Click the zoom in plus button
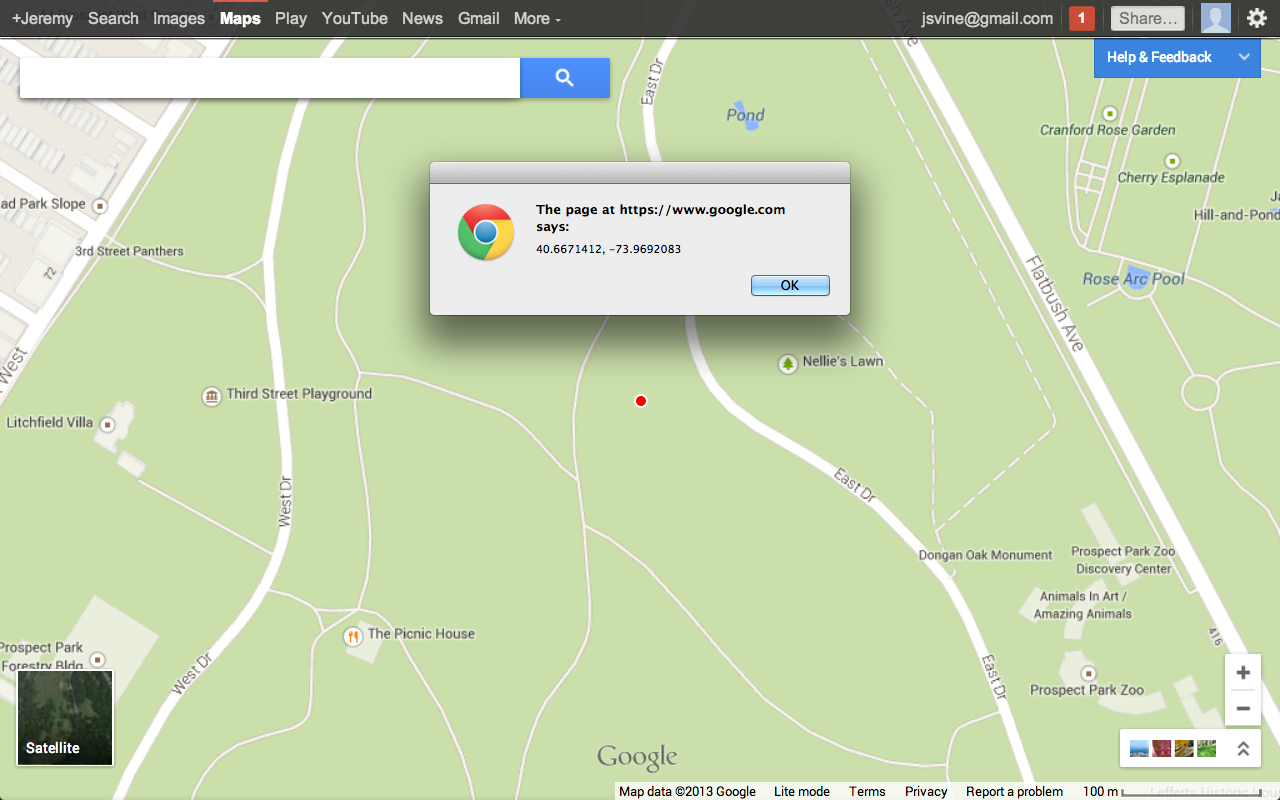Image resolution: width=1280 pixels, height=800 pixels. point(1243,673)
